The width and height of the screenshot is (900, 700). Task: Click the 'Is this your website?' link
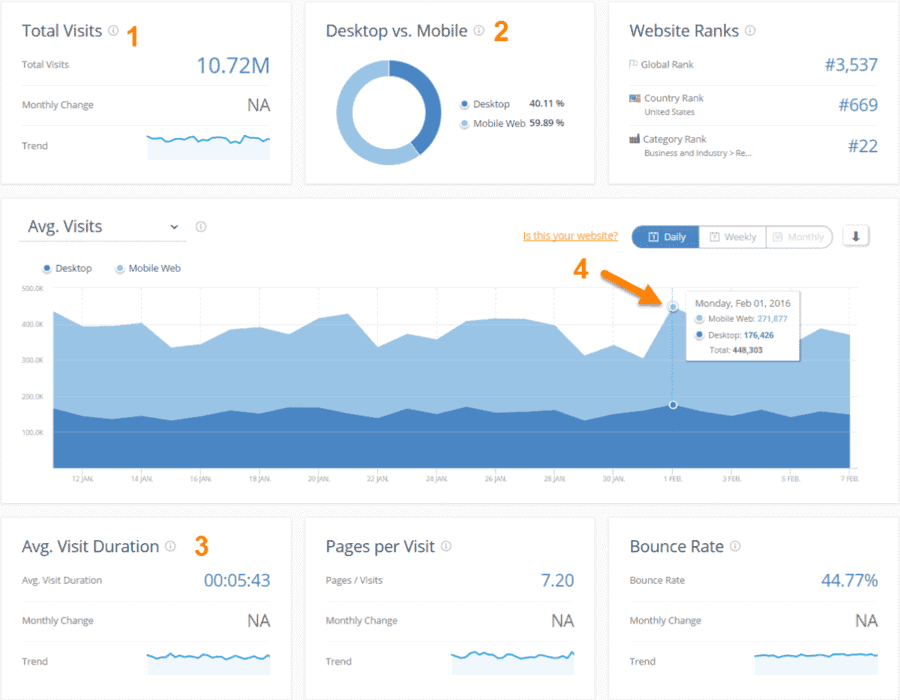(570, 235)
